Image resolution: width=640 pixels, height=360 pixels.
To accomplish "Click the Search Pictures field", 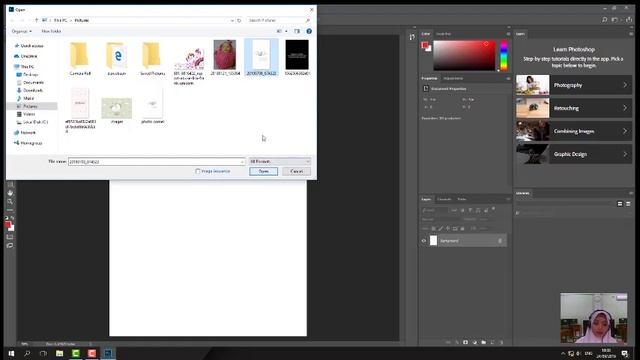I will [279, 20].
